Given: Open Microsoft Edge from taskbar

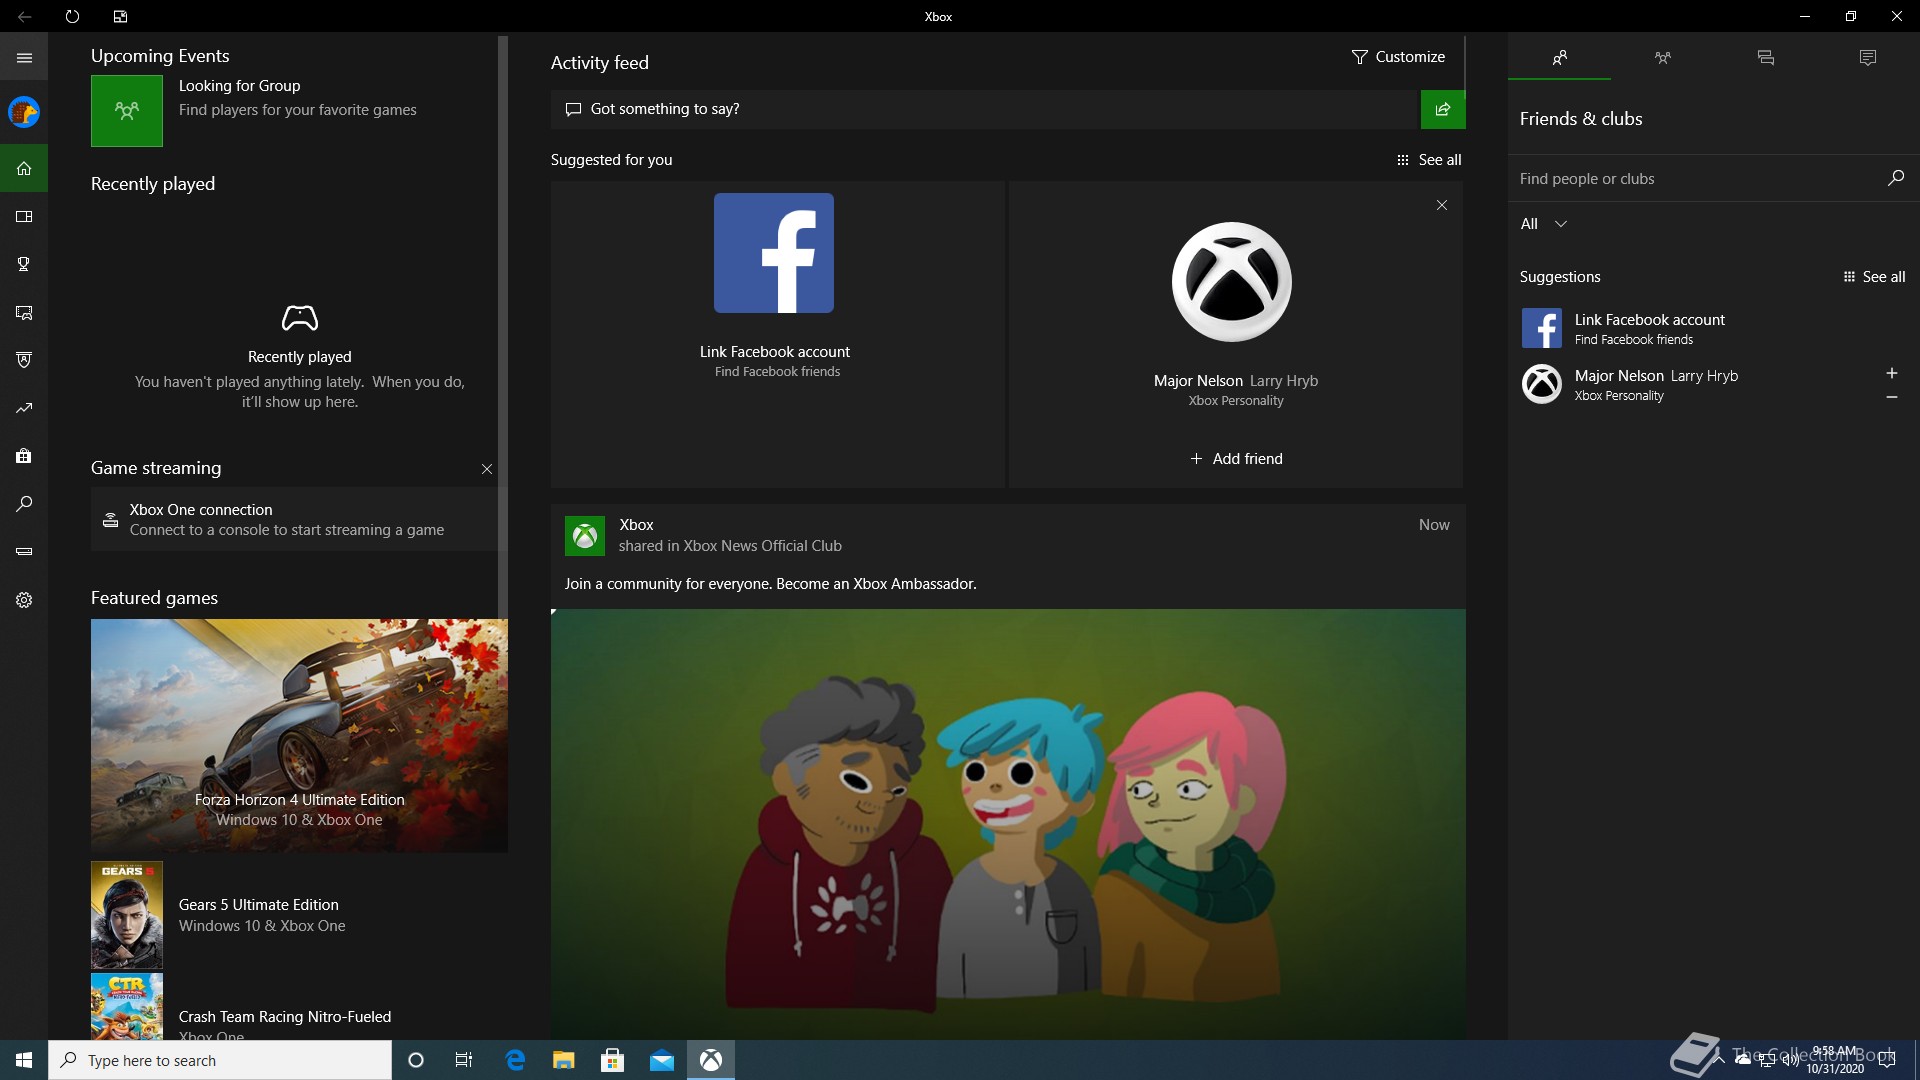Looking at the screenshot, I should pyautogui.click(x=515, y=1060).
